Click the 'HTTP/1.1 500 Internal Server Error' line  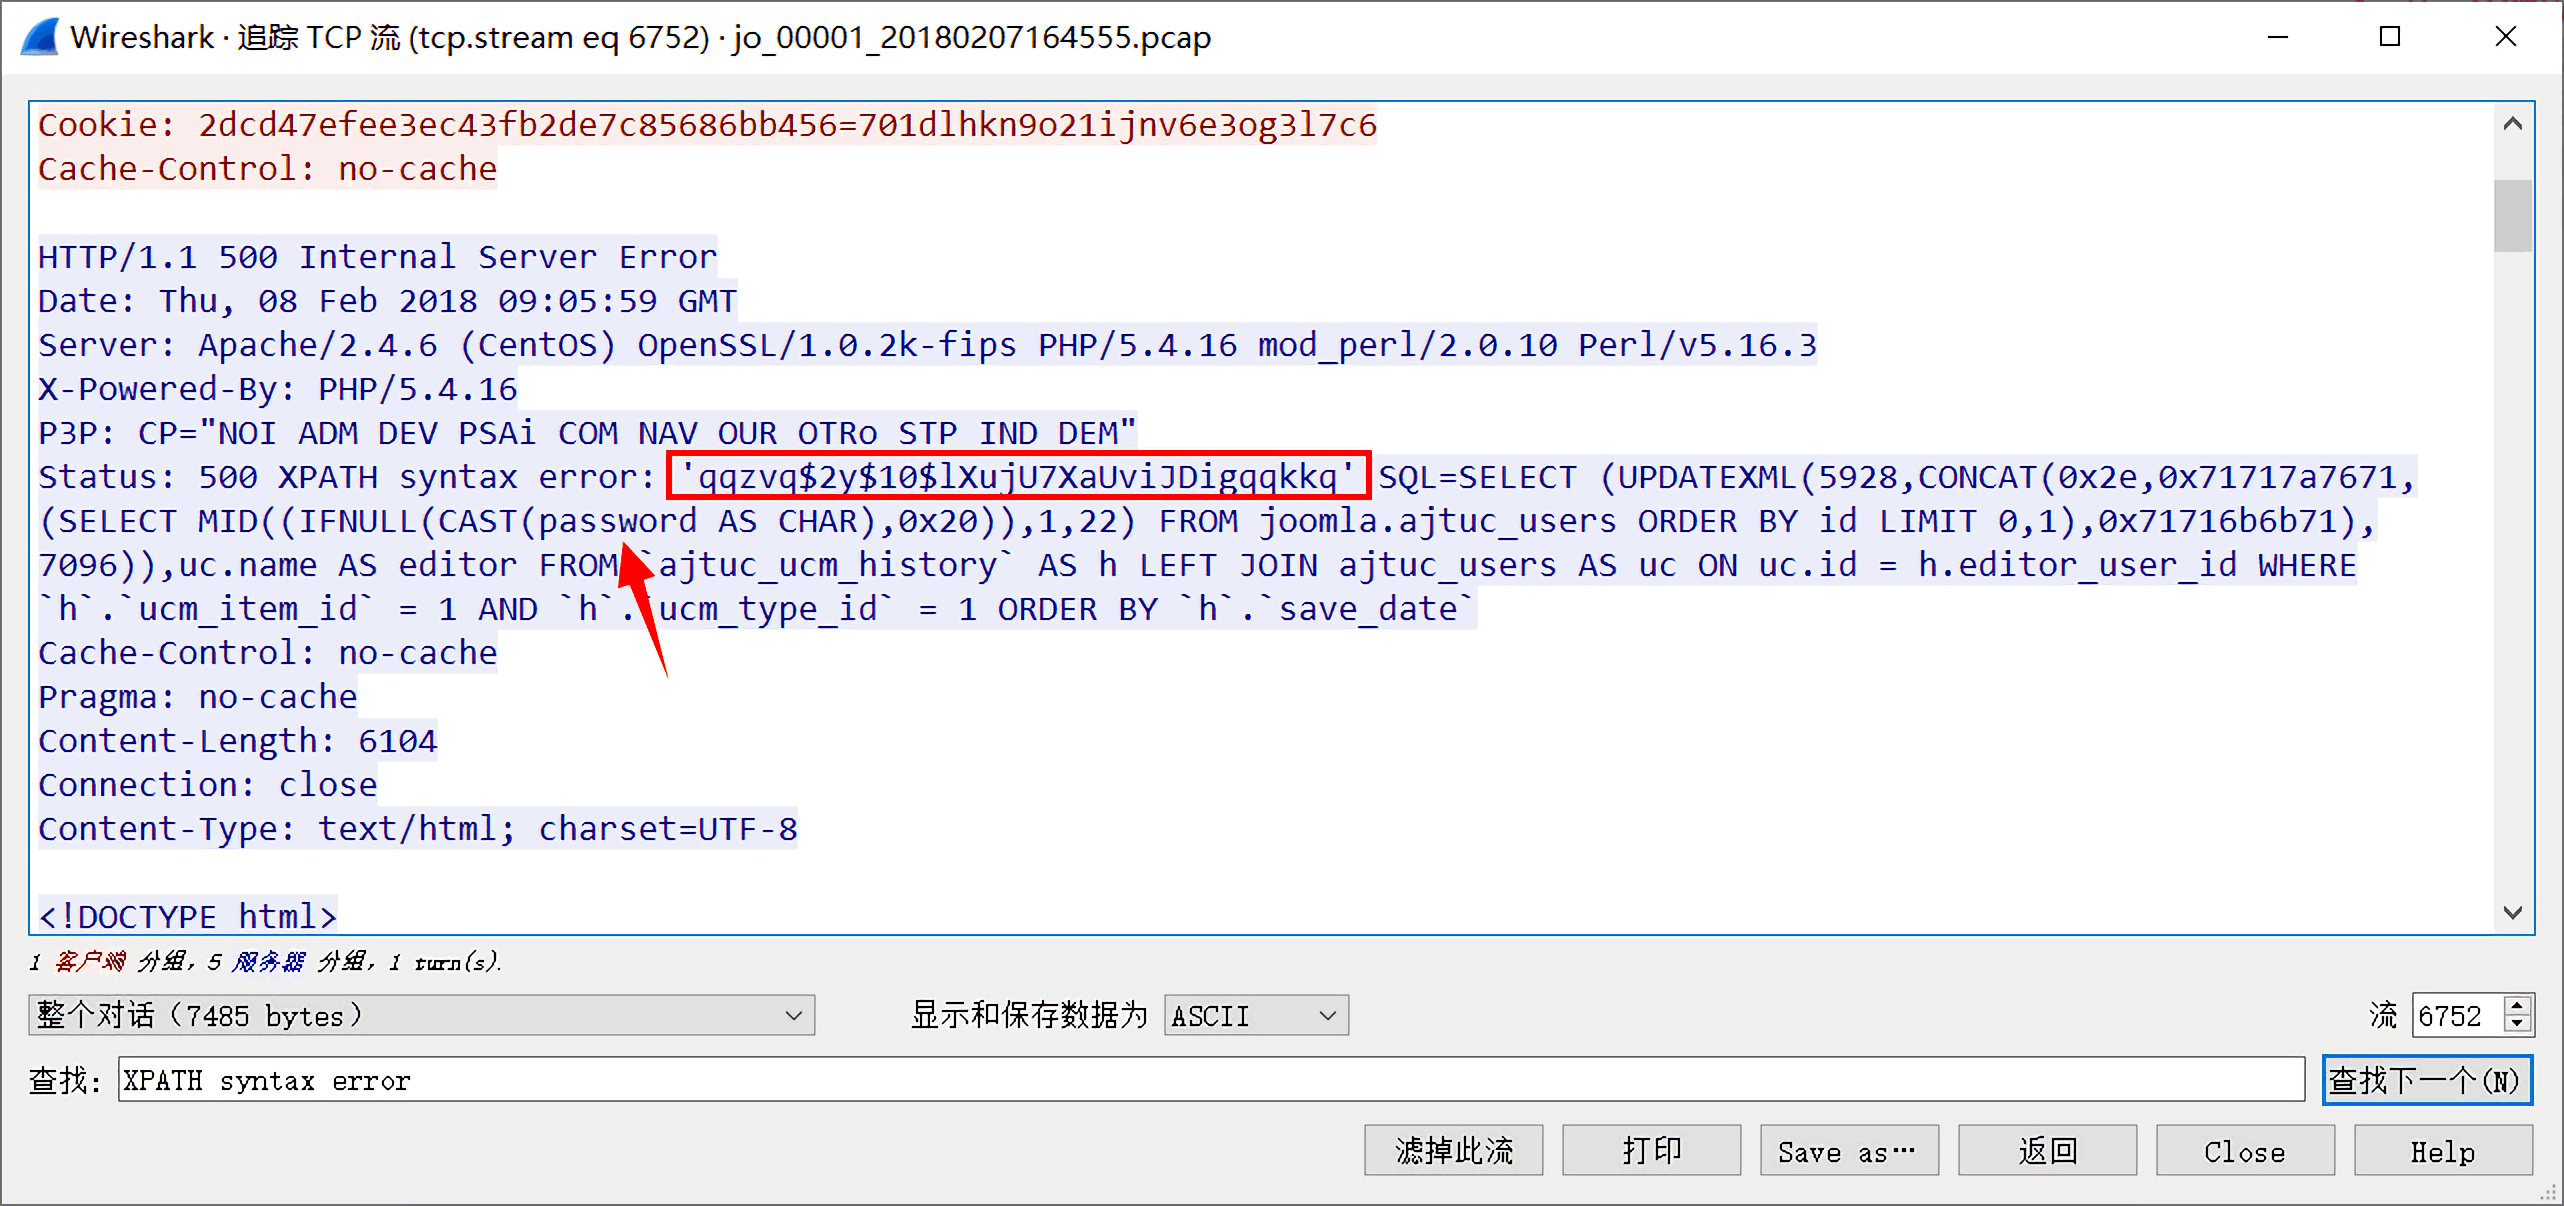377,257
